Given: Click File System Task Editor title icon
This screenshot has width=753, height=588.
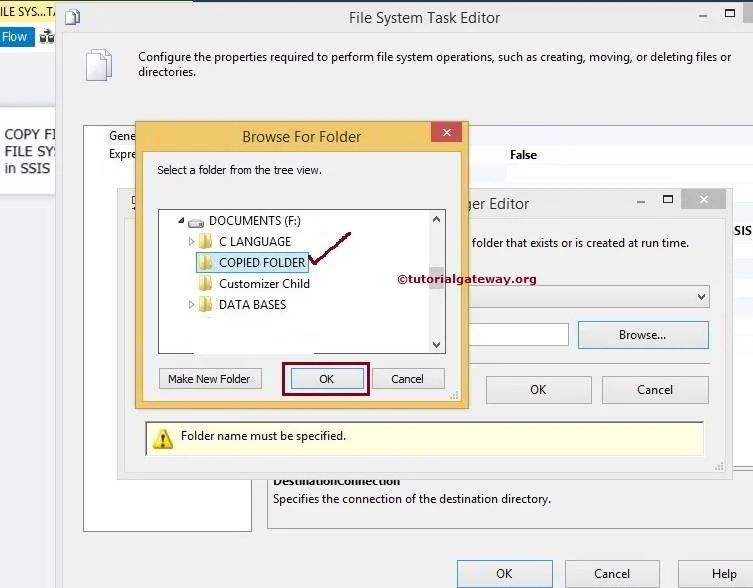Looking at the screenshot, I should click(x=73, y=18).
